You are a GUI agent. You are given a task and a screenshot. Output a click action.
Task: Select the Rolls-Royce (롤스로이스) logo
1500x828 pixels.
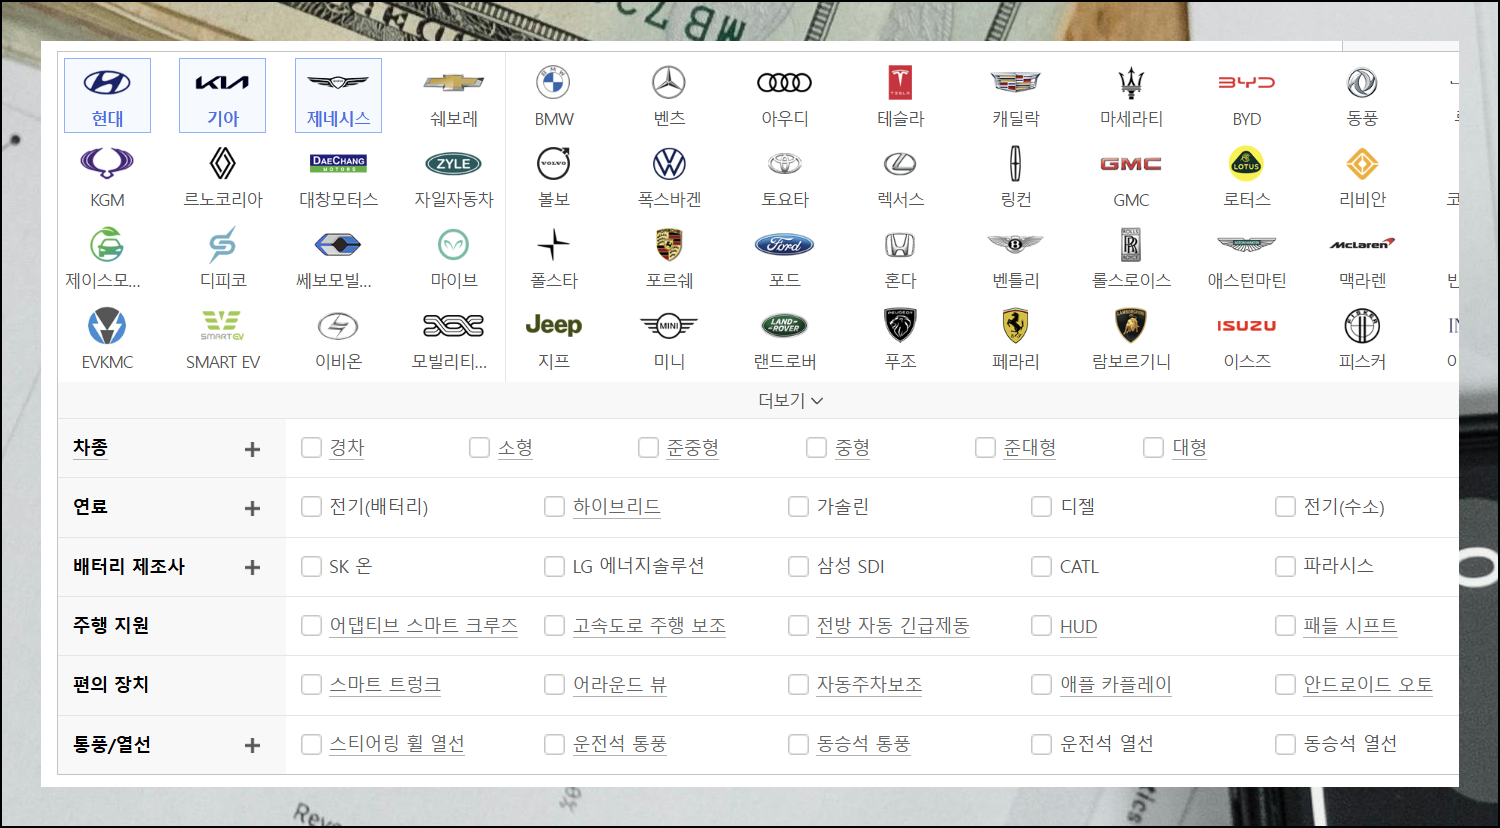1131,244
